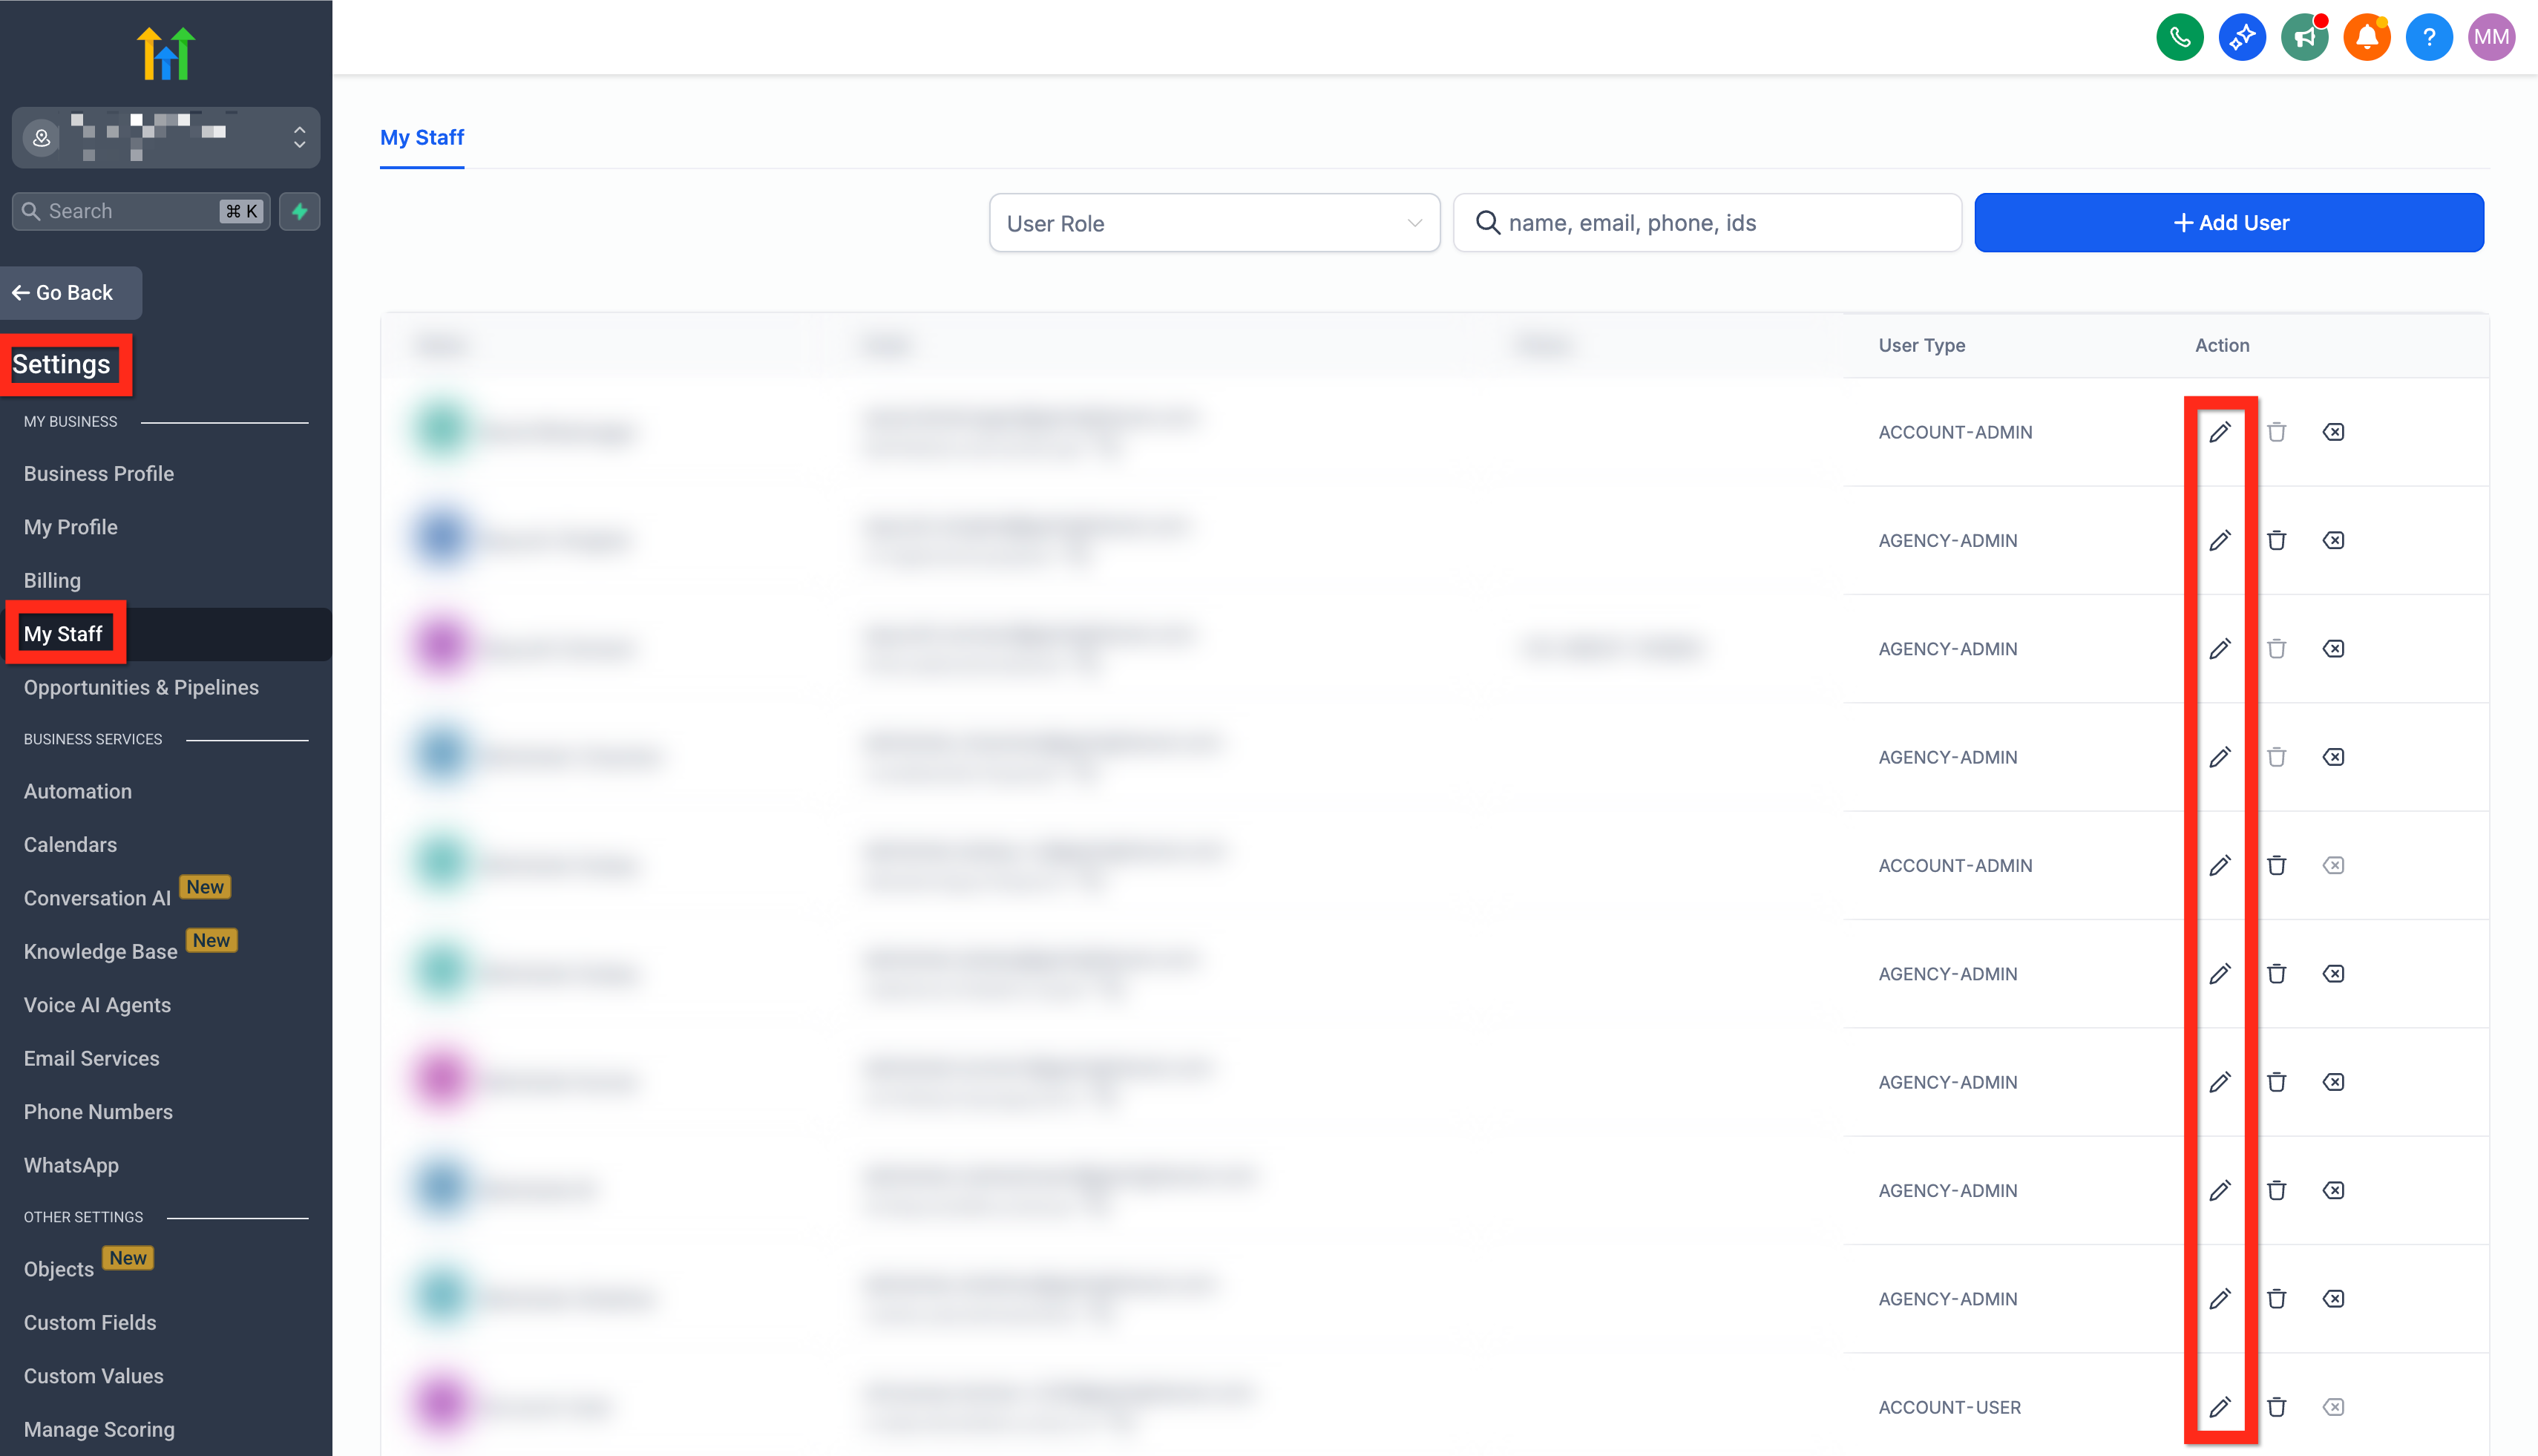
Task: Delete the ACCOUNT-USER row with trash icon
Action: 2276,1407
